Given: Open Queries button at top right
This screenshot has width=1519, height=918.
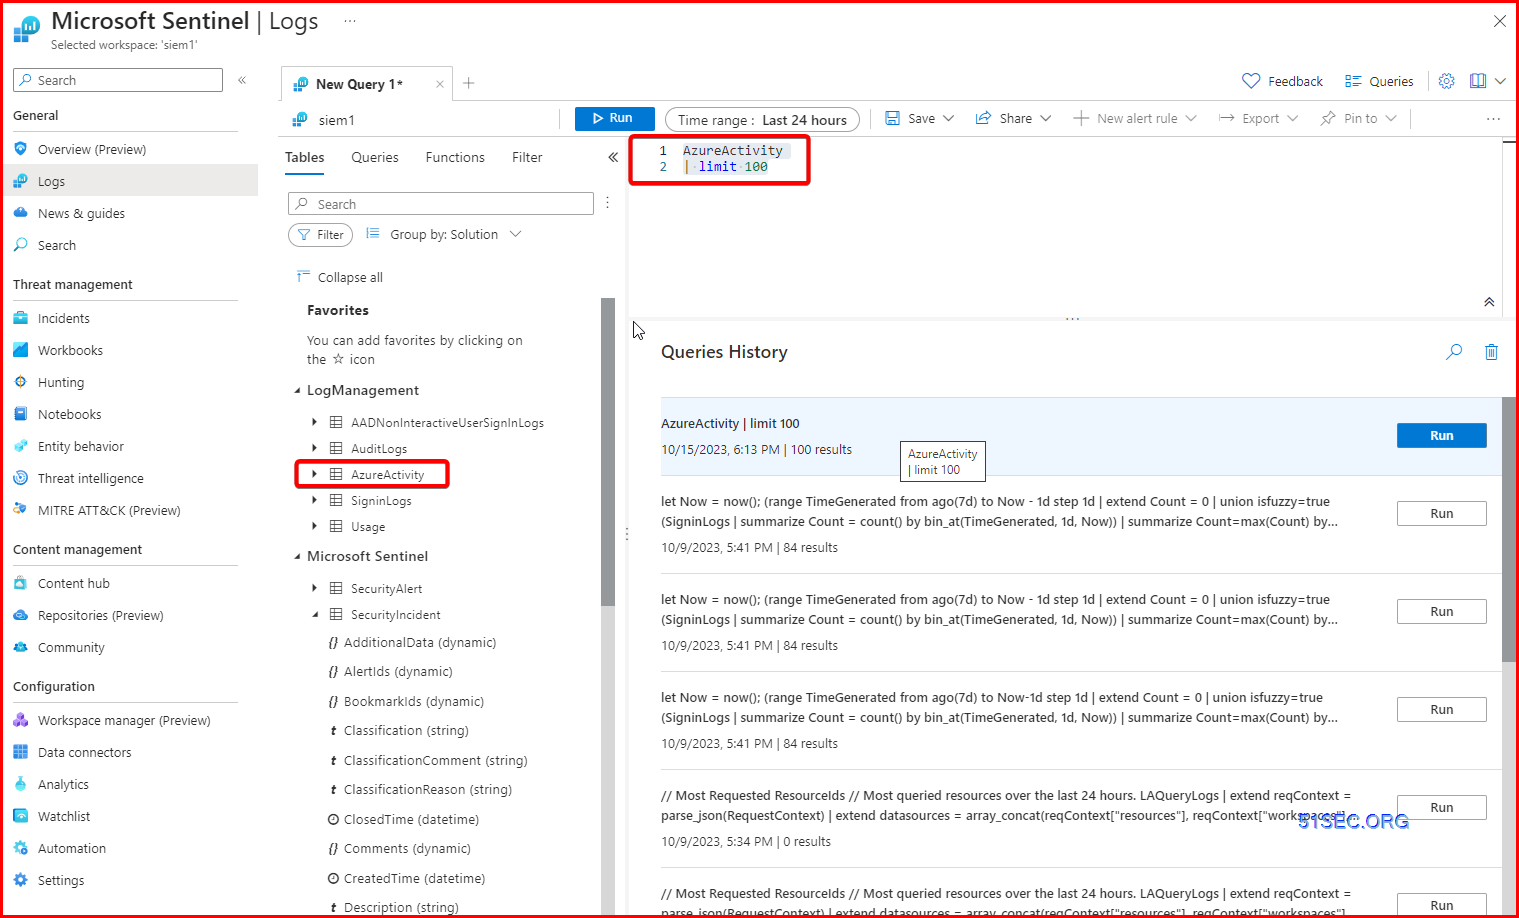Looking at the screenshot, I should click(1379, 81).
